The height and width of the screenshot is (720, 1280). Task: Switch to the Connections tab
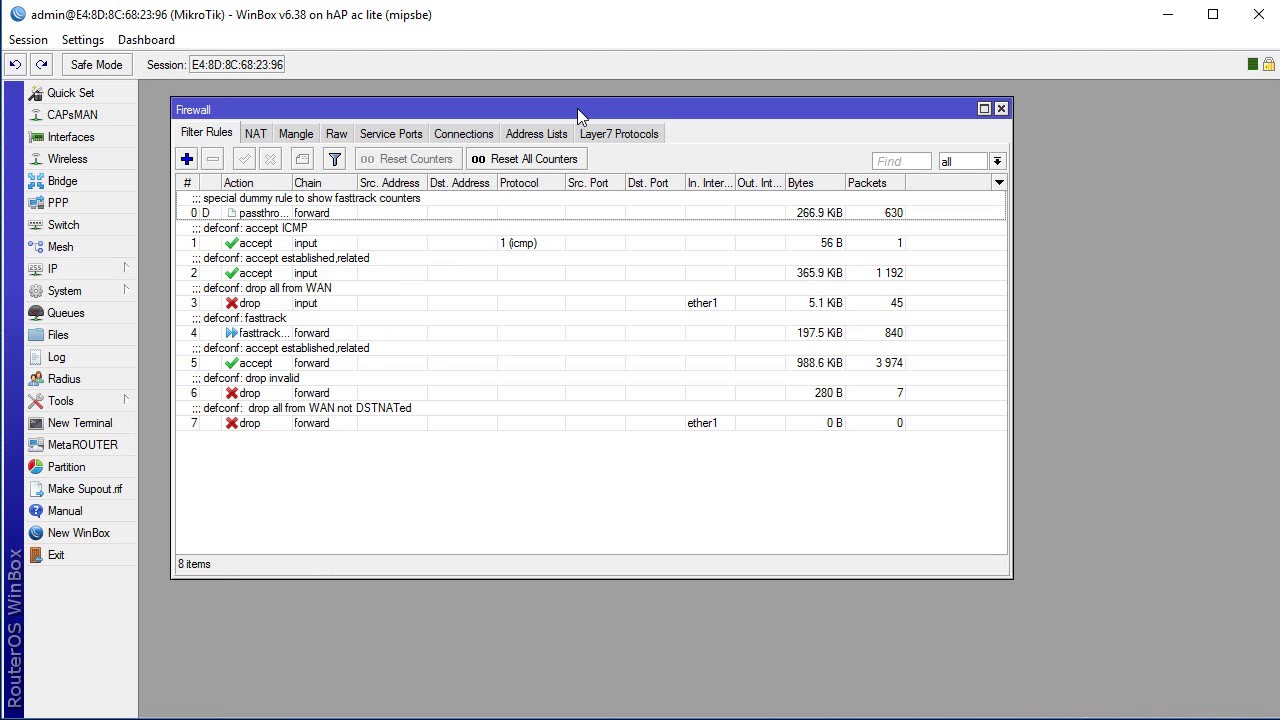point(464,134)
